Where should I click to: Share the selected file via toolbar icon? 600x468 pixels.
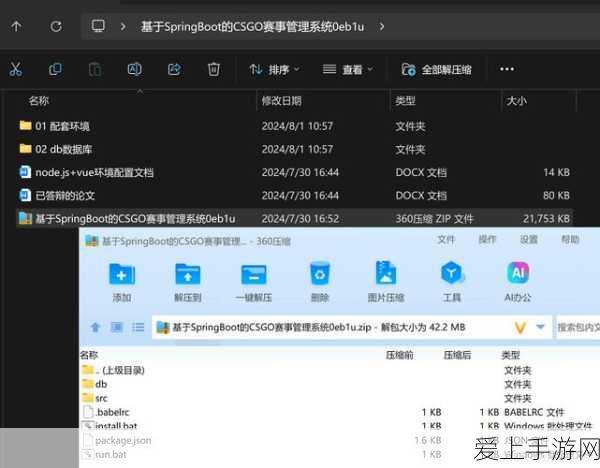(174, 69)
